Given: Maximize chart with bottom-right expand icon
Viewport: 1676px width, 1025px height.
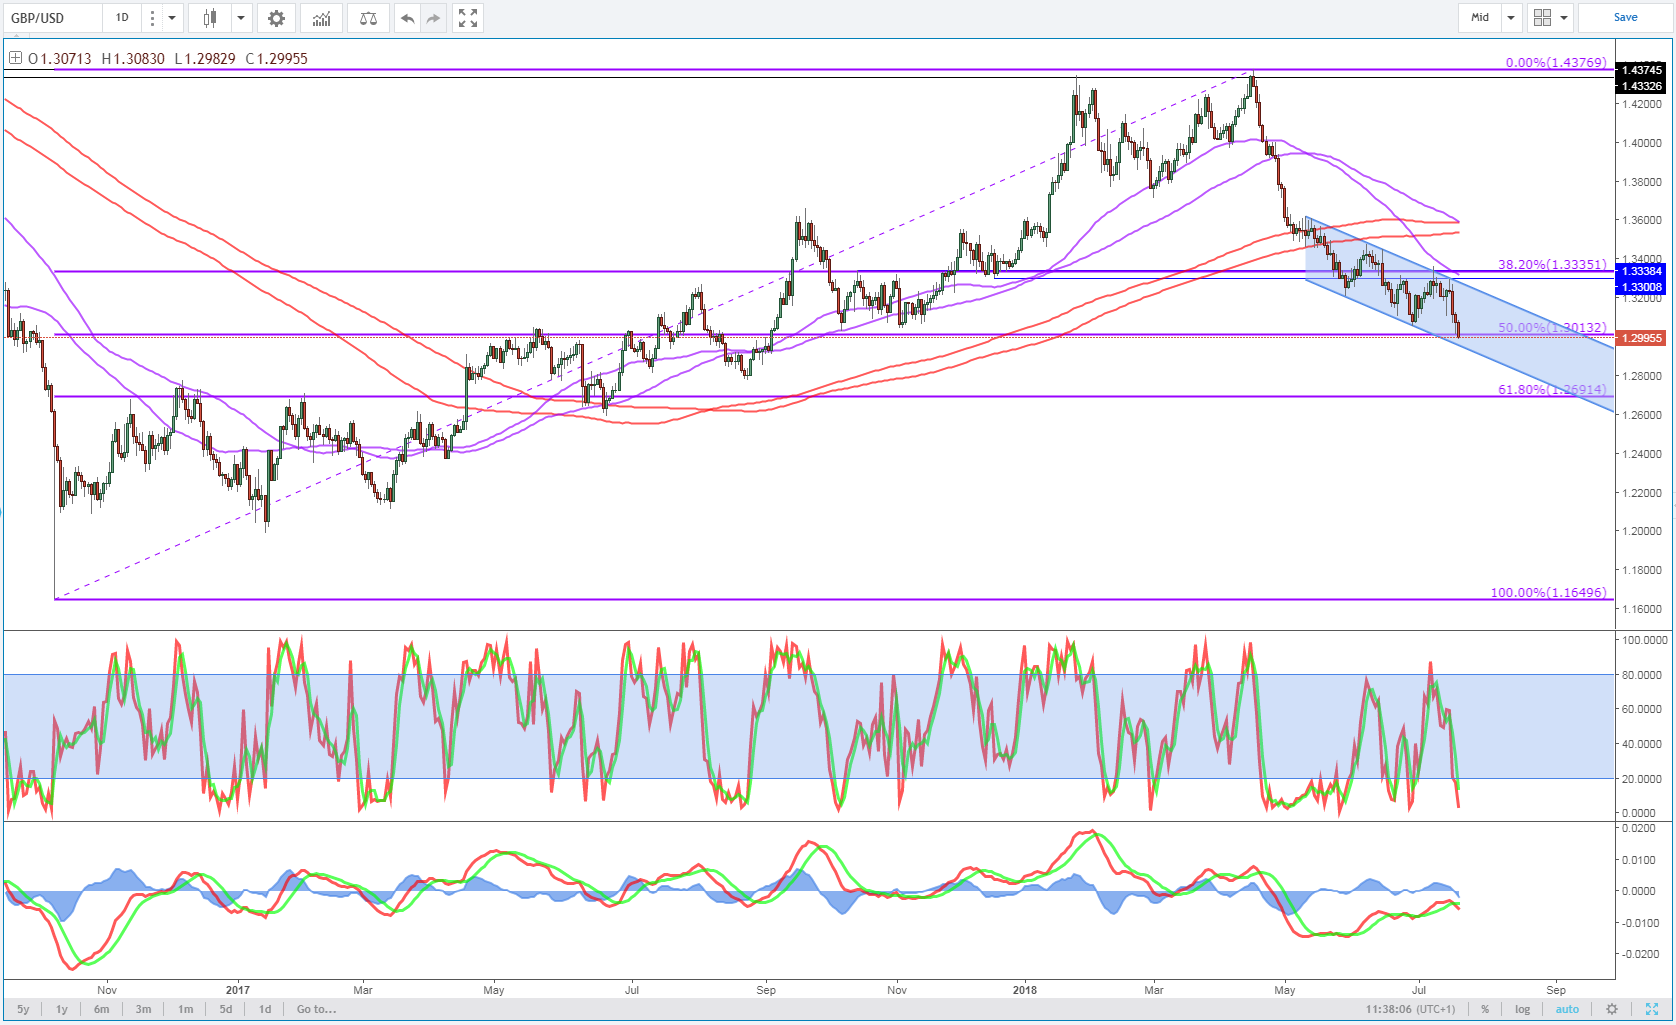Looking at the screenshot, I should coord(1652,1009).
